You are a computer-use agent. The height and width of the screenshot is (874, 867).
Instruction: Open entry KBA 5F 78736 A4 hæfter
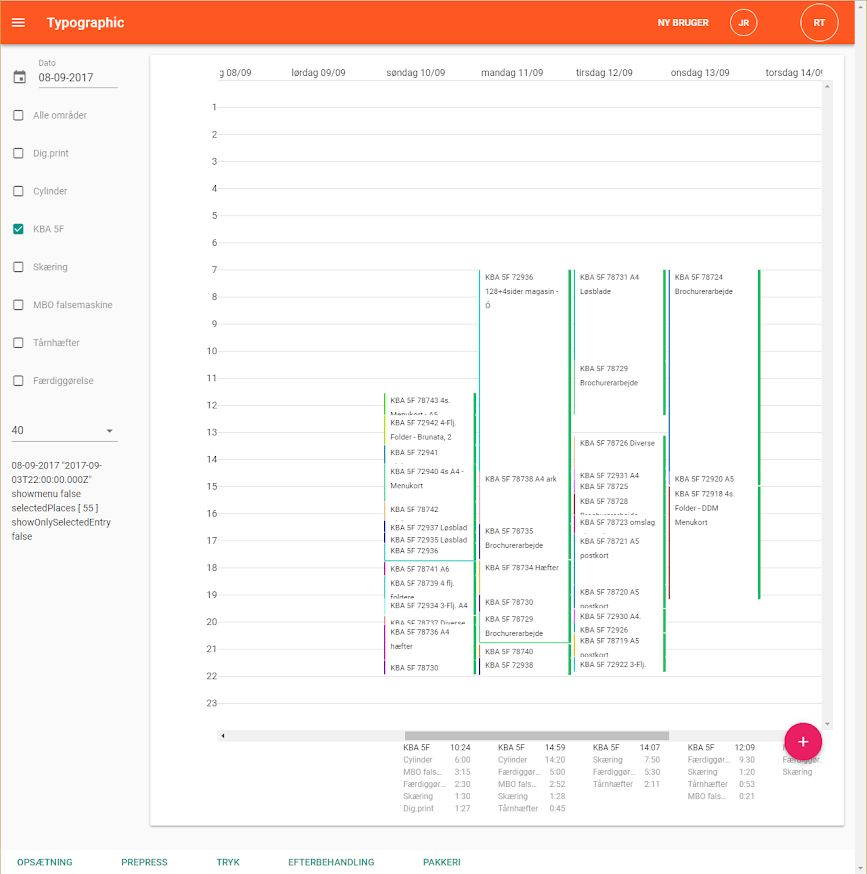tap(428, 643)
